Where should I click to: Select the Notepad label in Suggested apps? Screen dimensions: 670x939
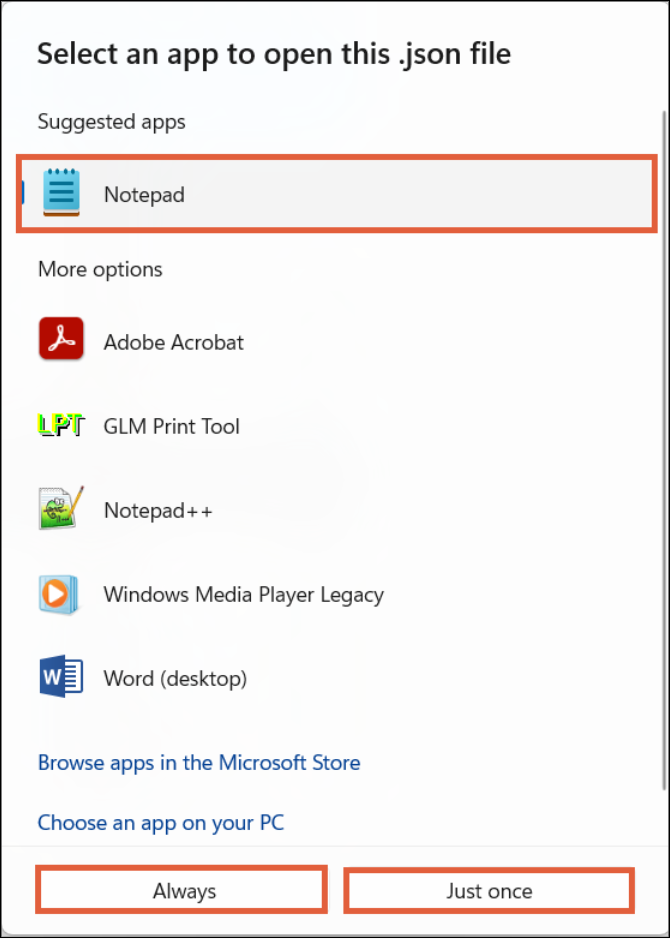(x=144, y=194)
